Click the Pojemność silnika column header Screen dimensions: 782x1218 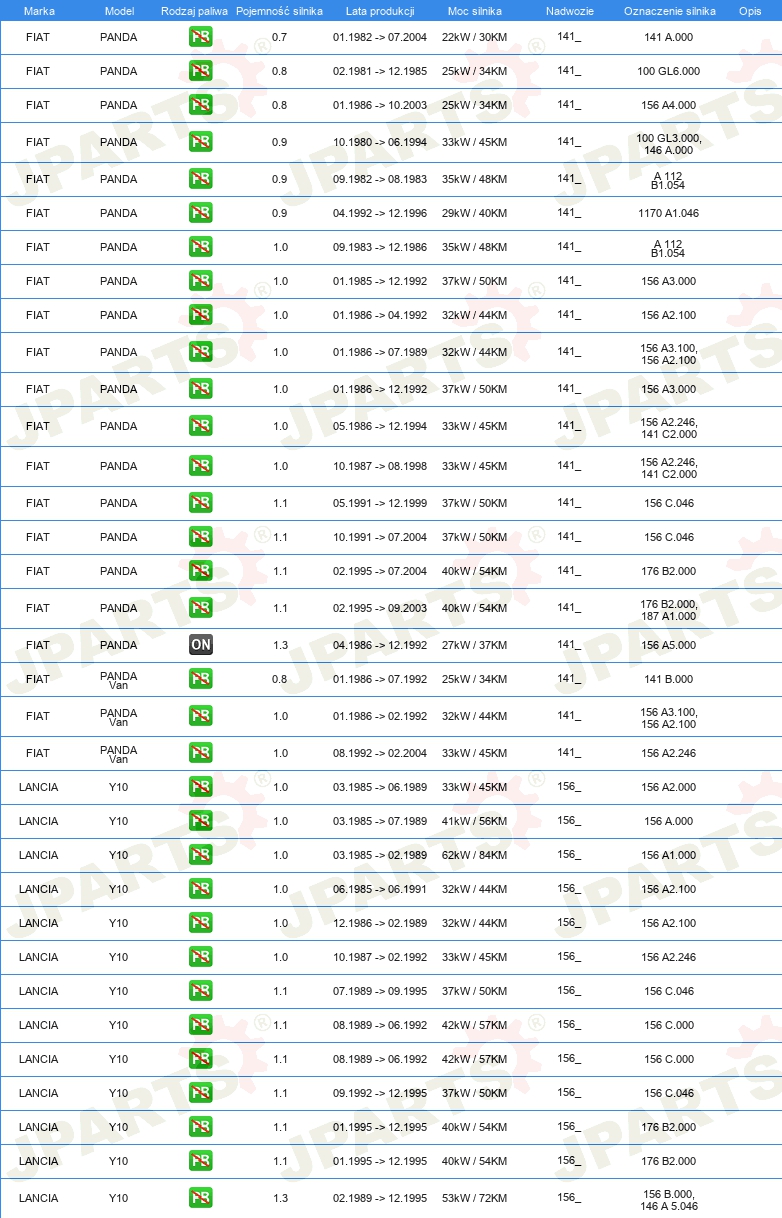279,10
